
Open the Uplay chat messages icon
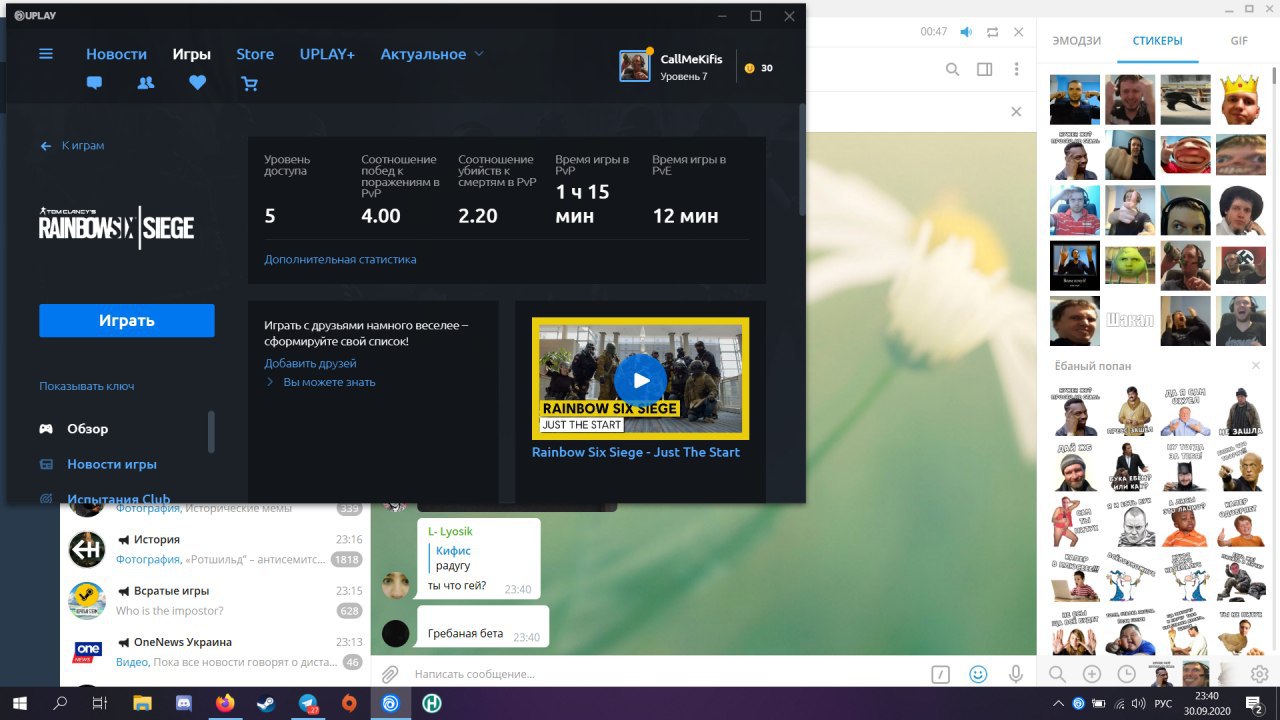(95, 83)
